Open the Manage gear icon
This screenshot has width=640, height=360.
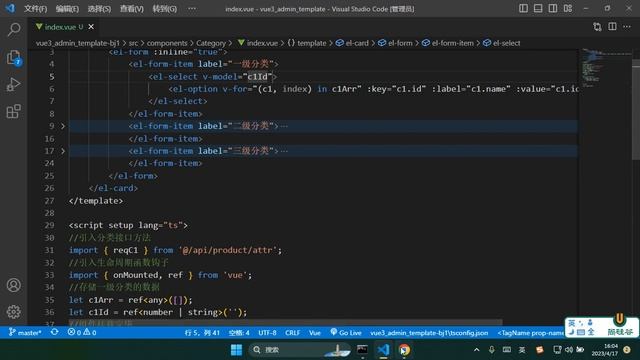click(x=13, y=312)
